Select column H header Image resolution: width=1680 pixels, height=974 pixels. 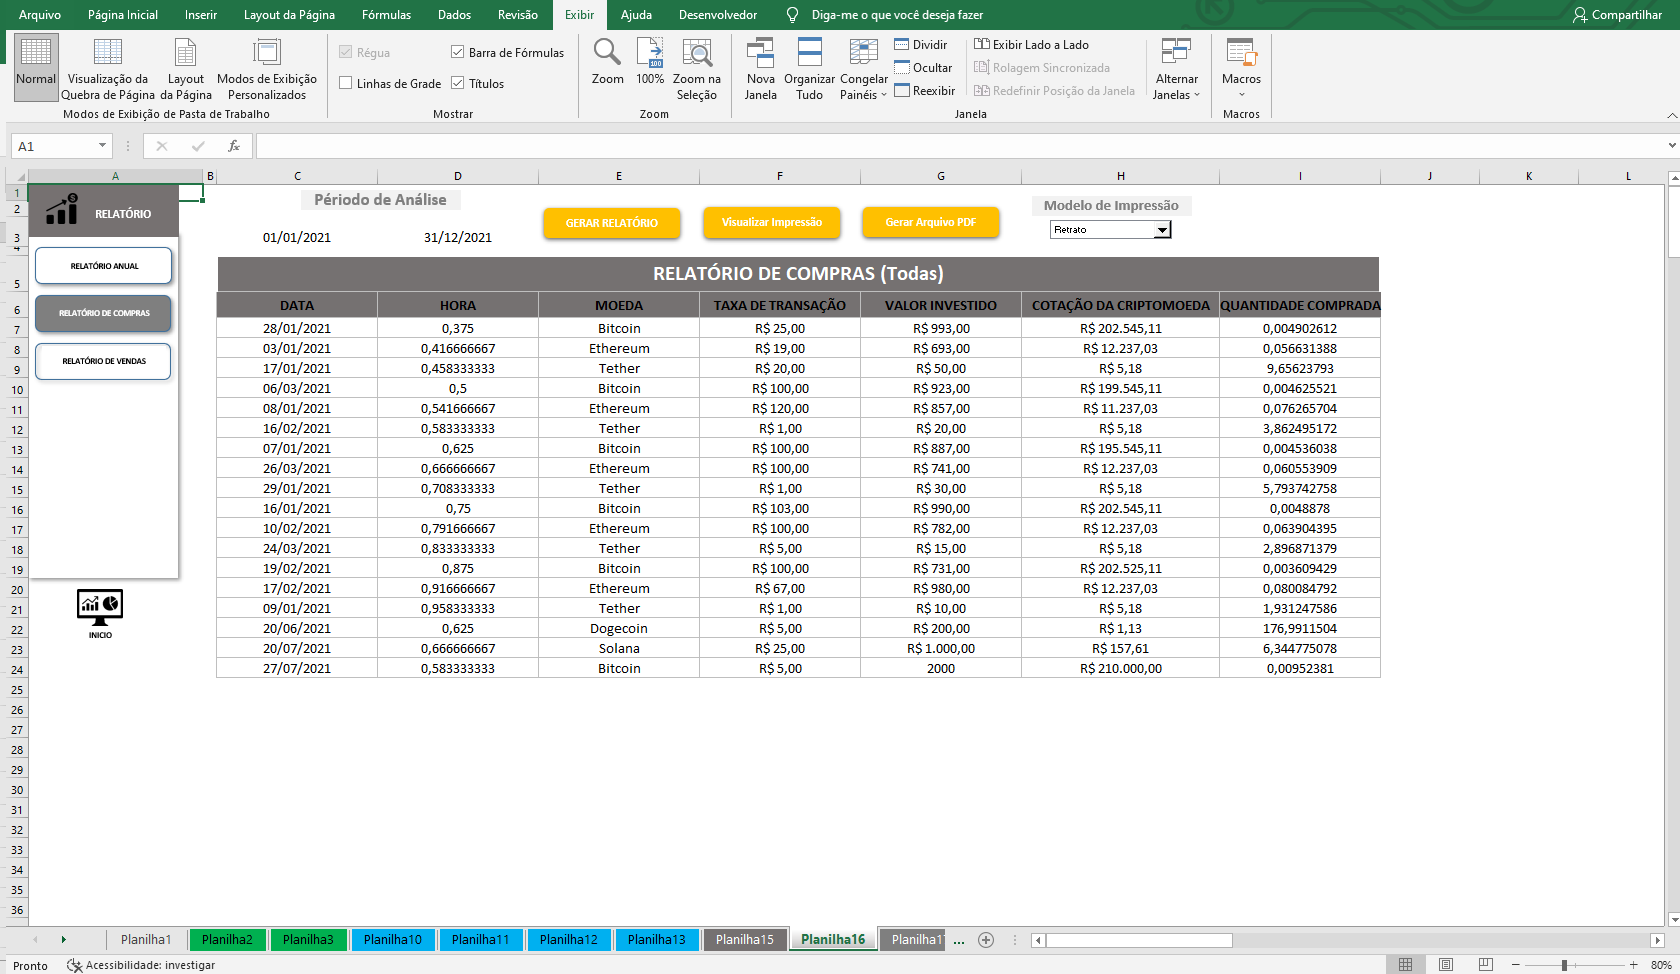1120,176
